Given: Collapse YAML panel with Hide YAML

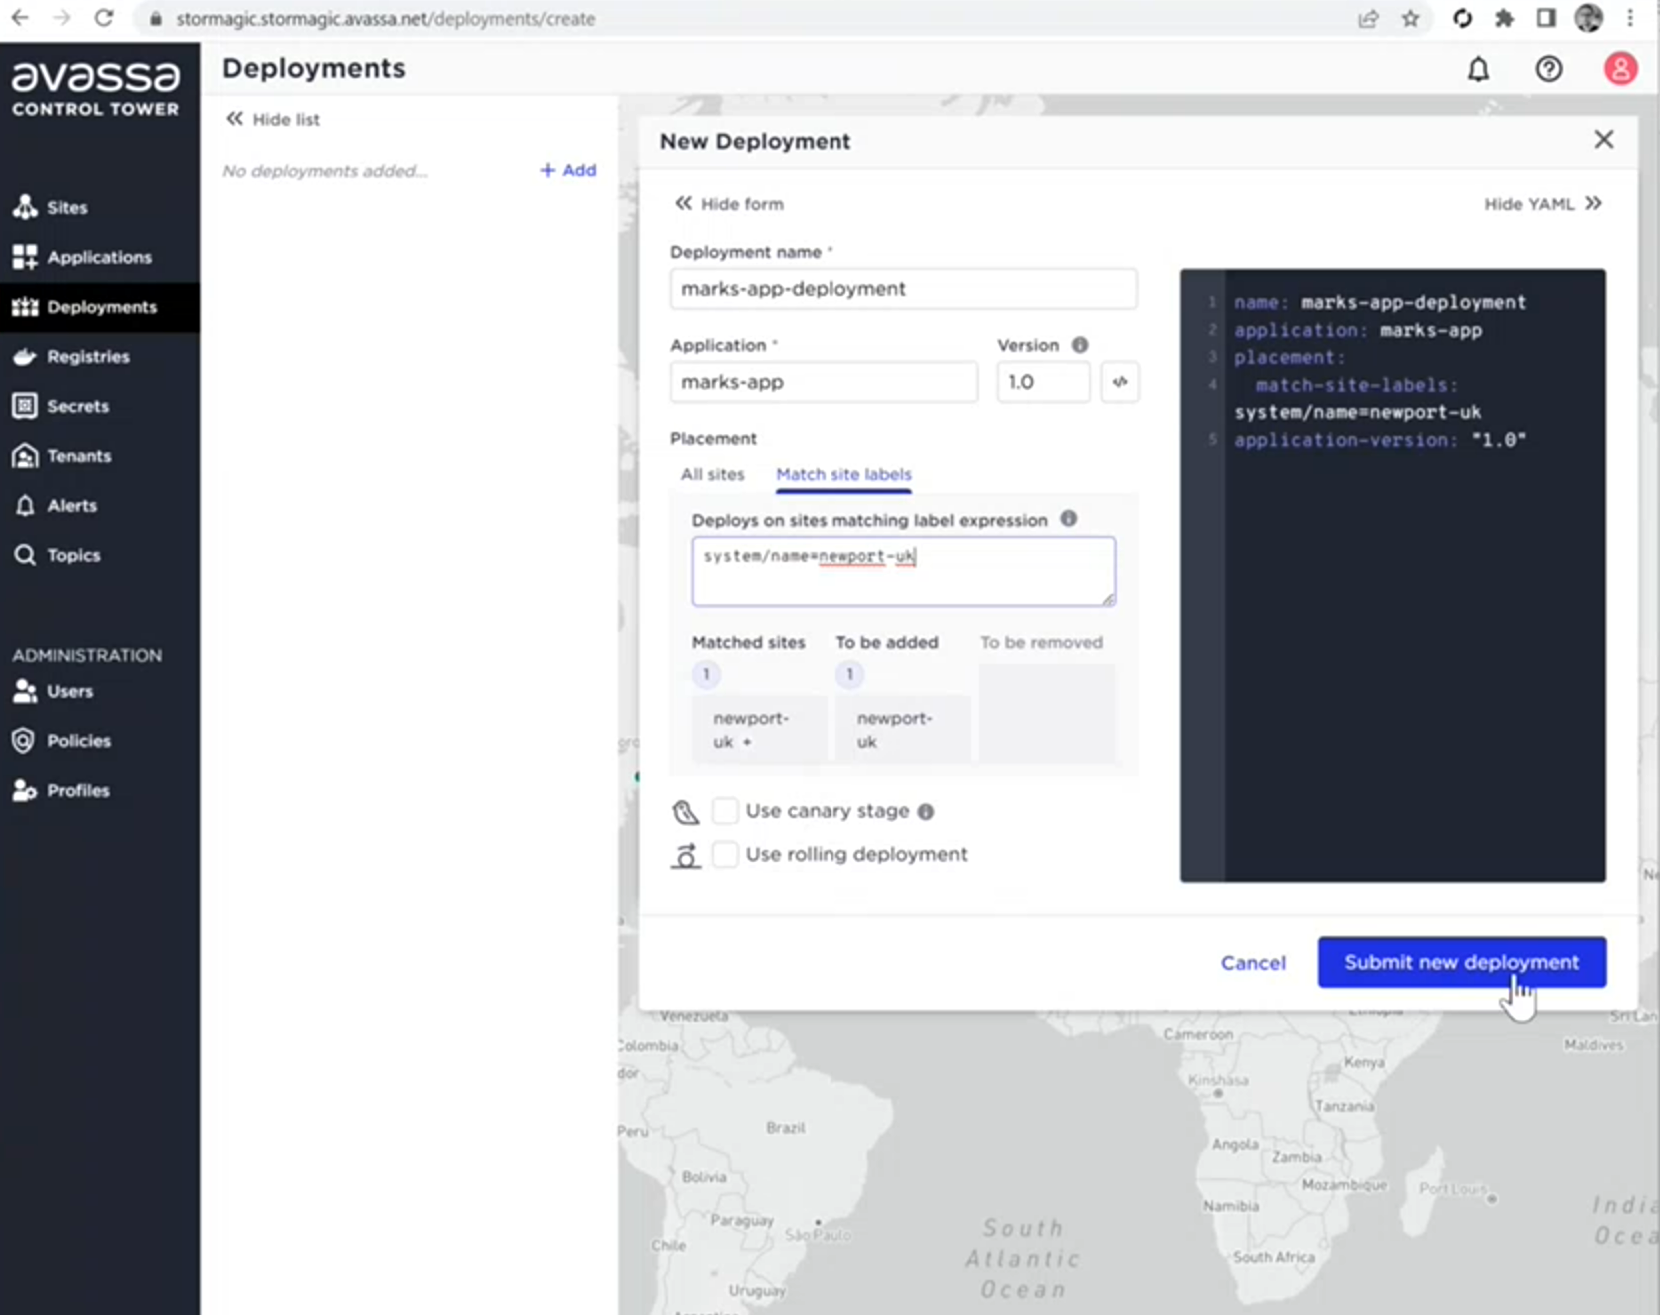Looking at the screenshot, I should pyautogui.click(x=1542, y=204).
